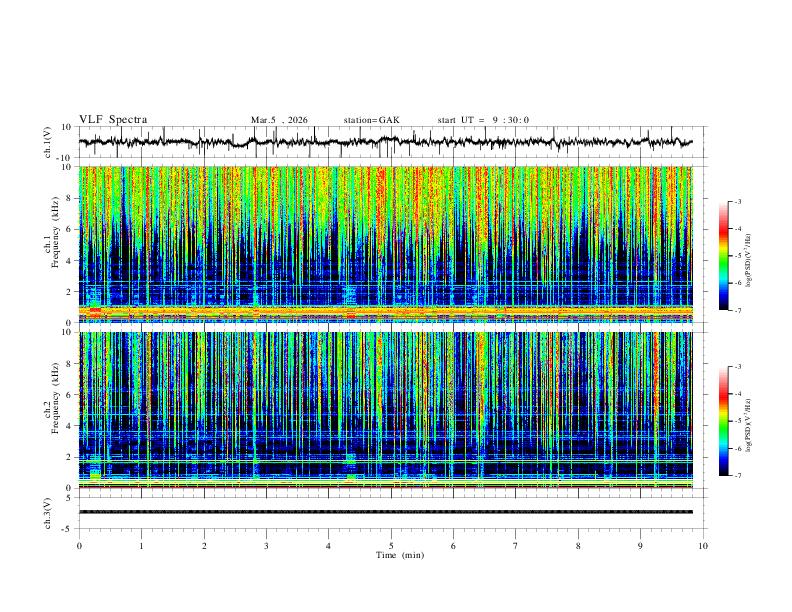Click time axis tick label "5"
The height and width of the screenshot is (612, 792).
coord(391,546)
